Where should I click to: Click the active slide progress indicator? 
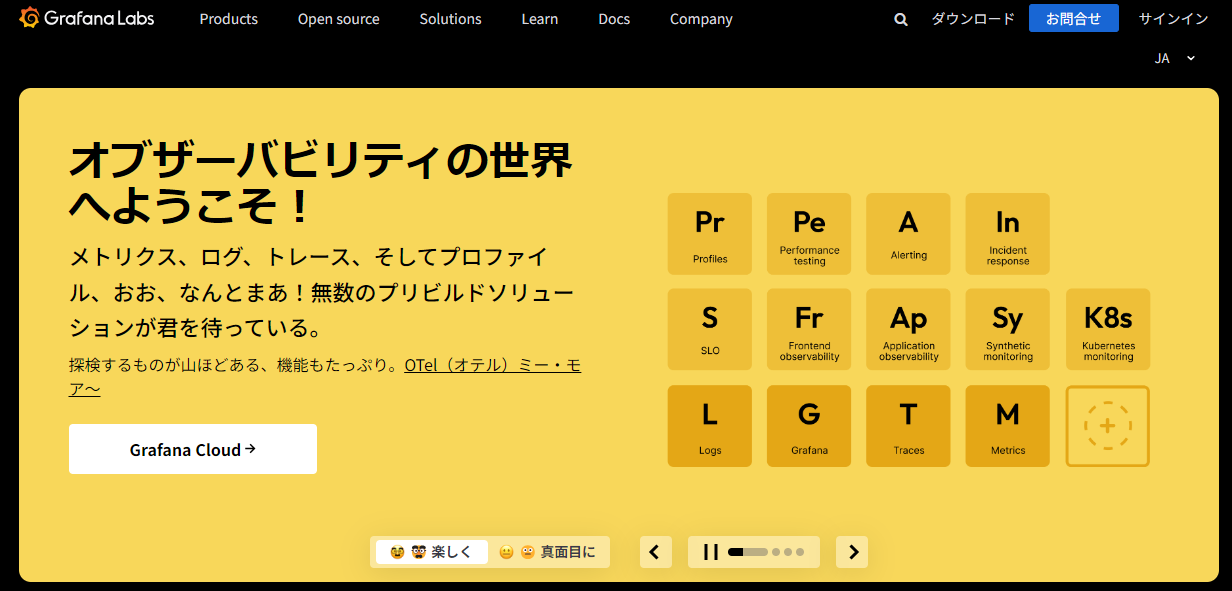(x=748, y=552)
